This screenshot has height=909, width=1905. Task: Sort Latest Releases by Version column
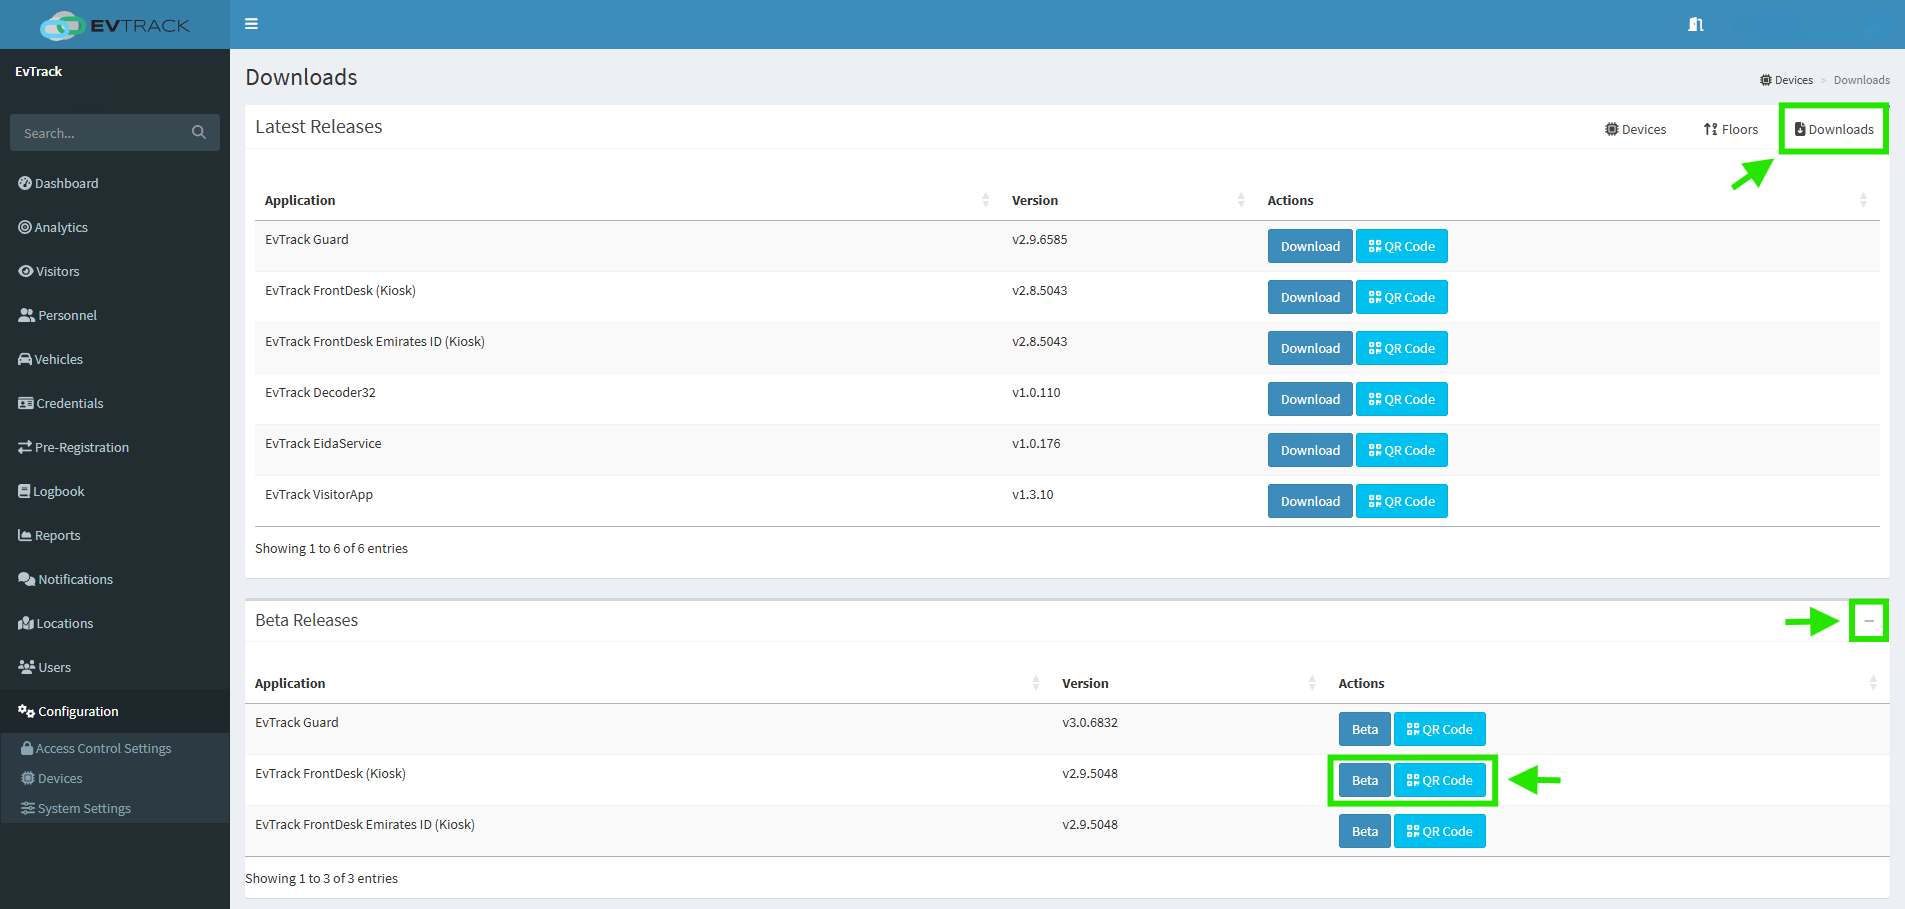(x=1129, y=200)
